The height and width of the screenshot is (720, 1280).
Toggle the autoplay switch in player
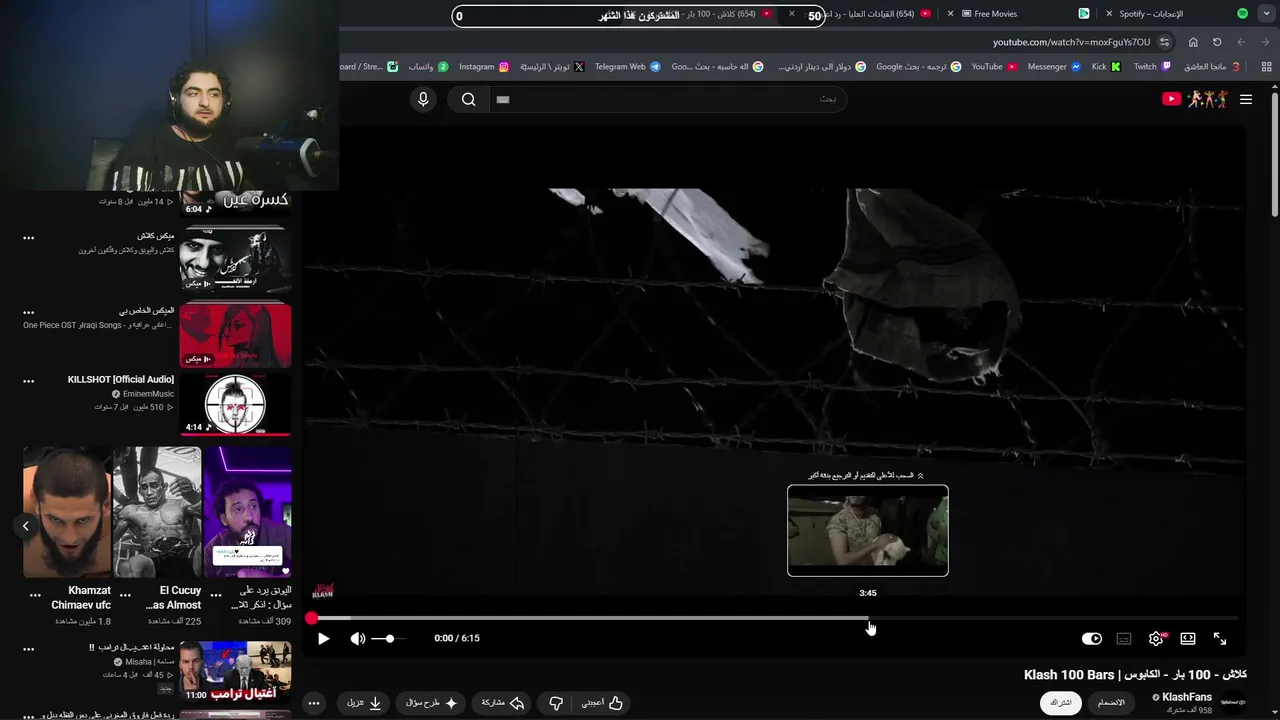tap(1092, 638)
